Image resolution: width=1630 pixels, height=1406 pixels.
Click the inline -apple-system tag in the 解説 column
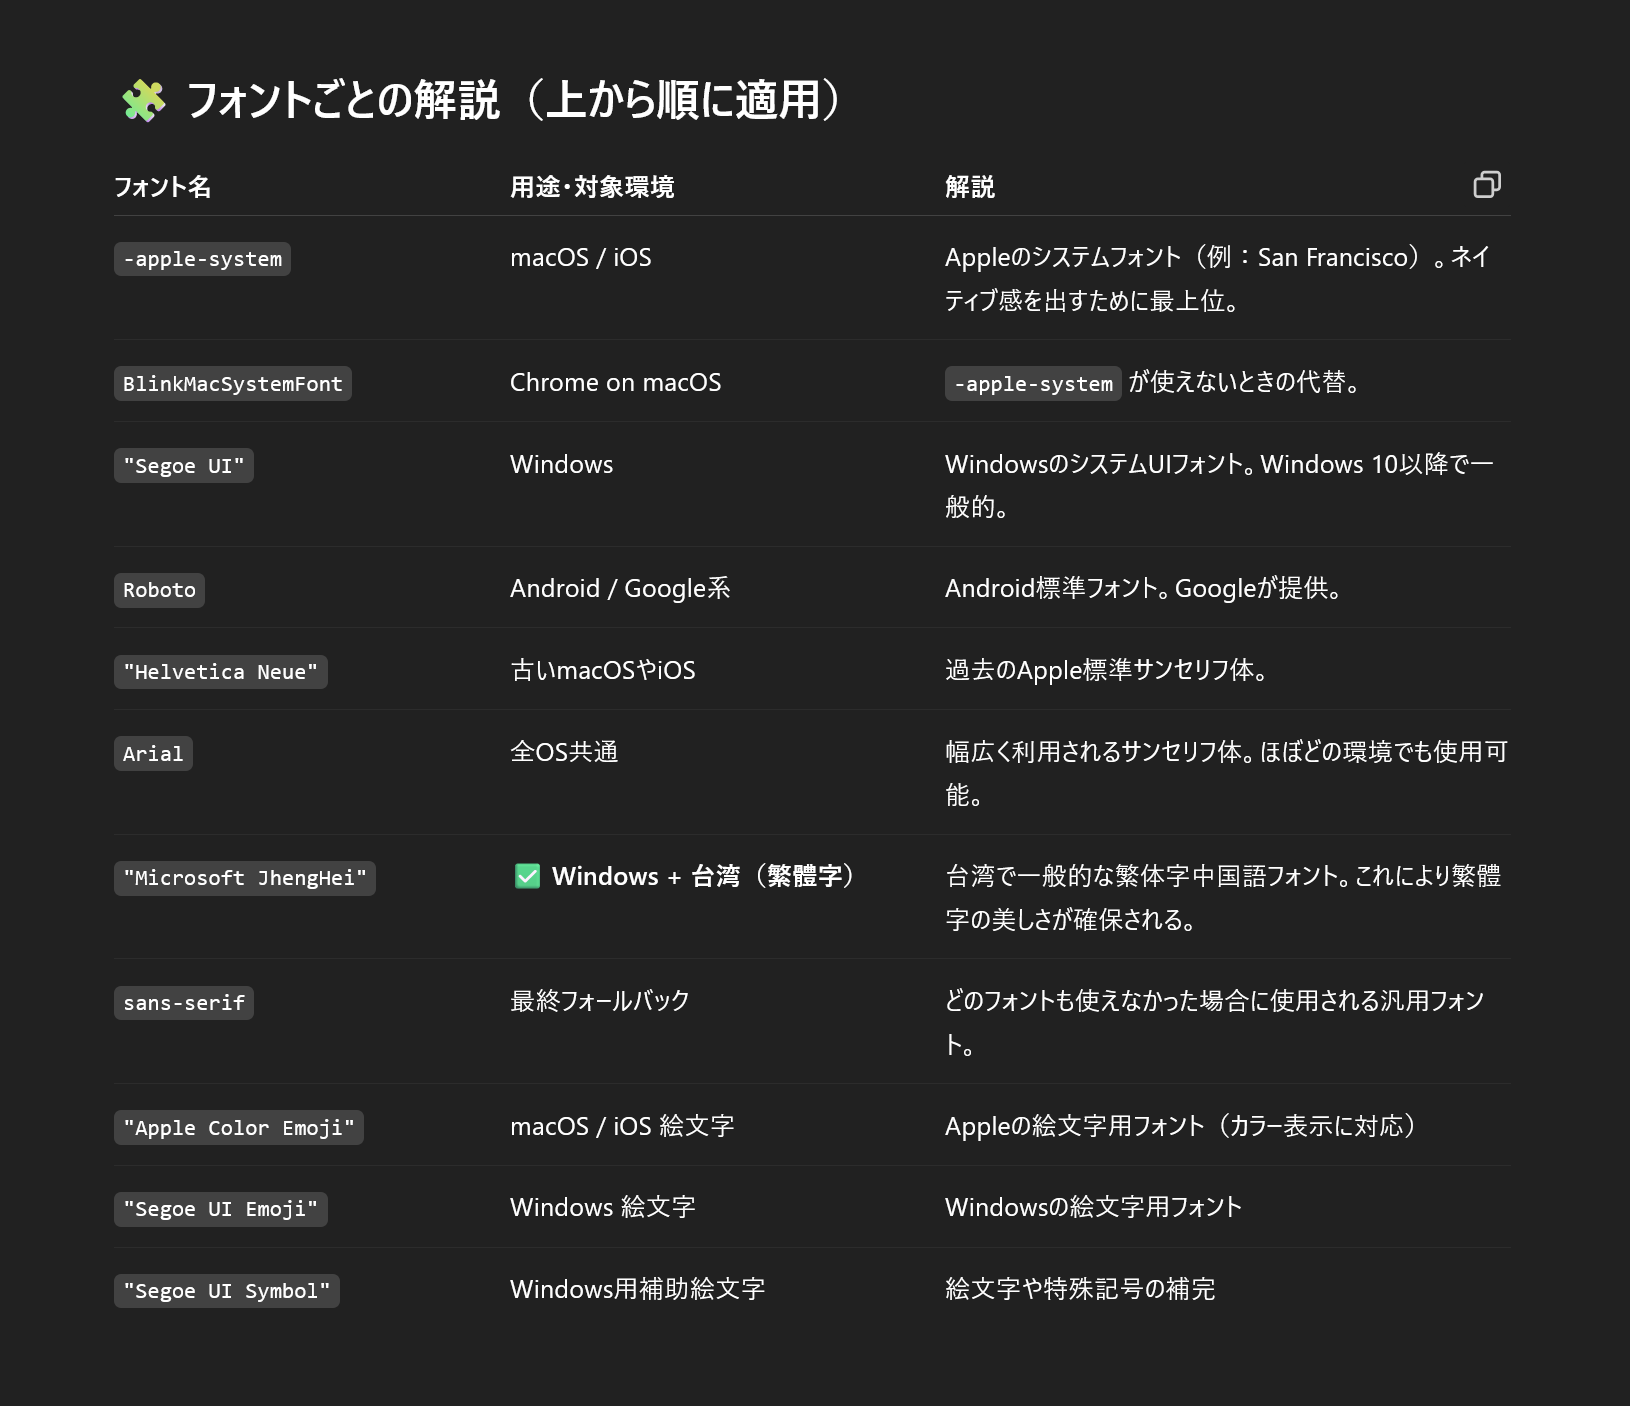(x=1033, y=384)
